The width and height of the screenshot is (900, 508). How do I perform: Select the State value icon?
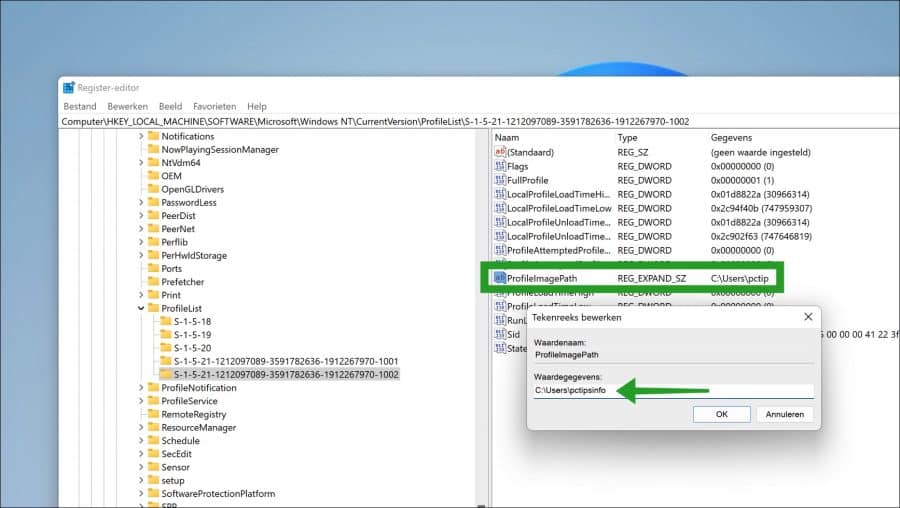click(500, 348)
